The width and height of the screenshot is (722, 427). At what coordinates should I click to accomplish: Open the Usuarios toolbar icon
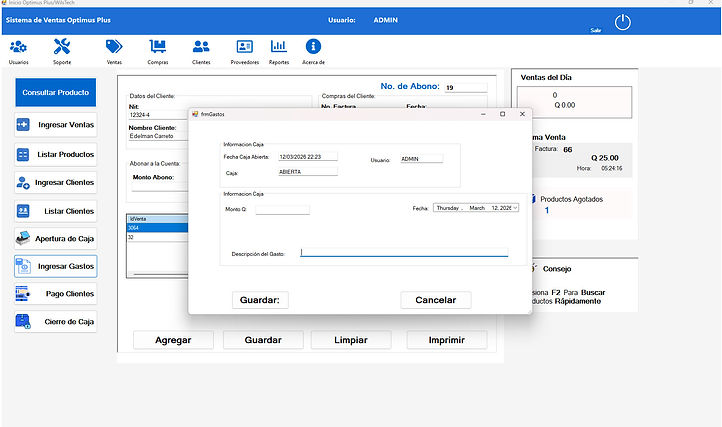point(18,47)
